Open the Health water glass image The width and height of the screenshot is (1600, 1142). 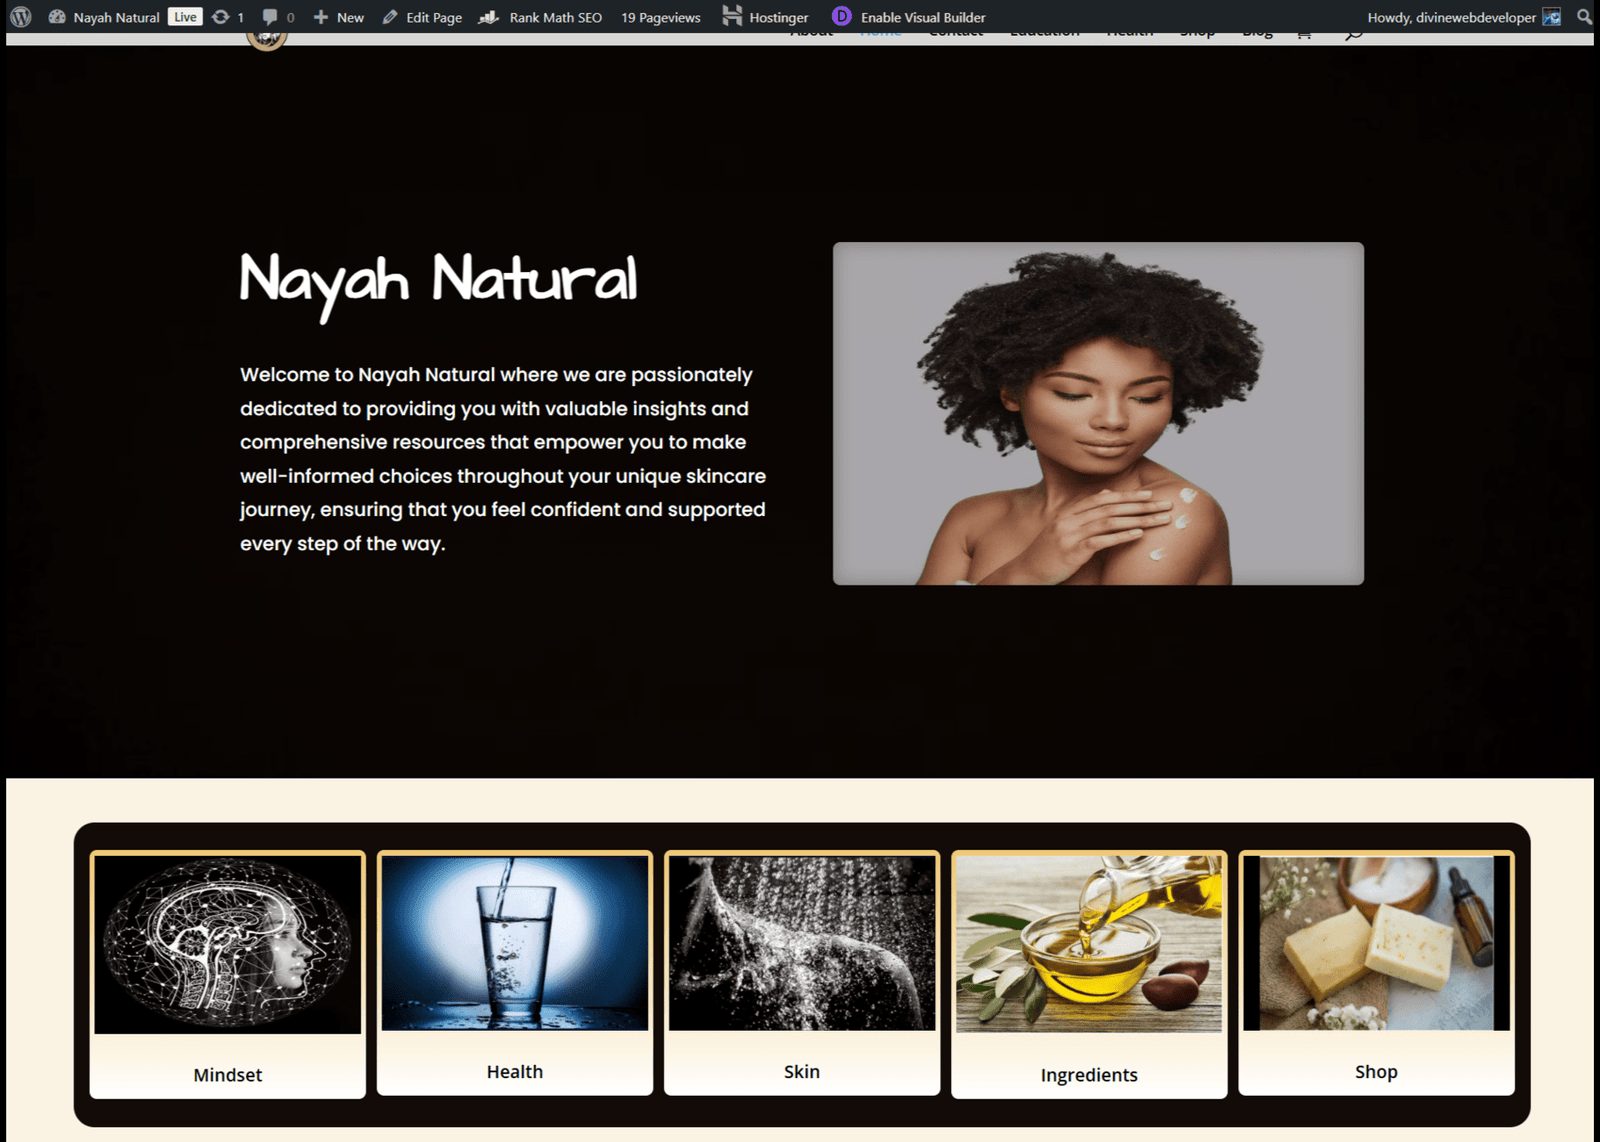click(515, 942)
